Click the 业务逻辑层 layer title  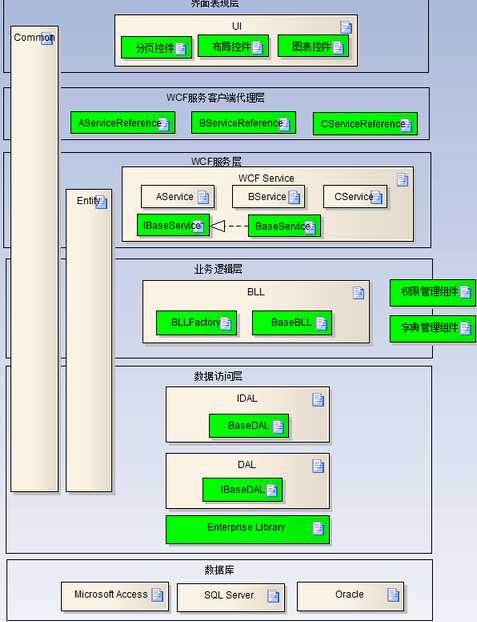click(218, 269)
